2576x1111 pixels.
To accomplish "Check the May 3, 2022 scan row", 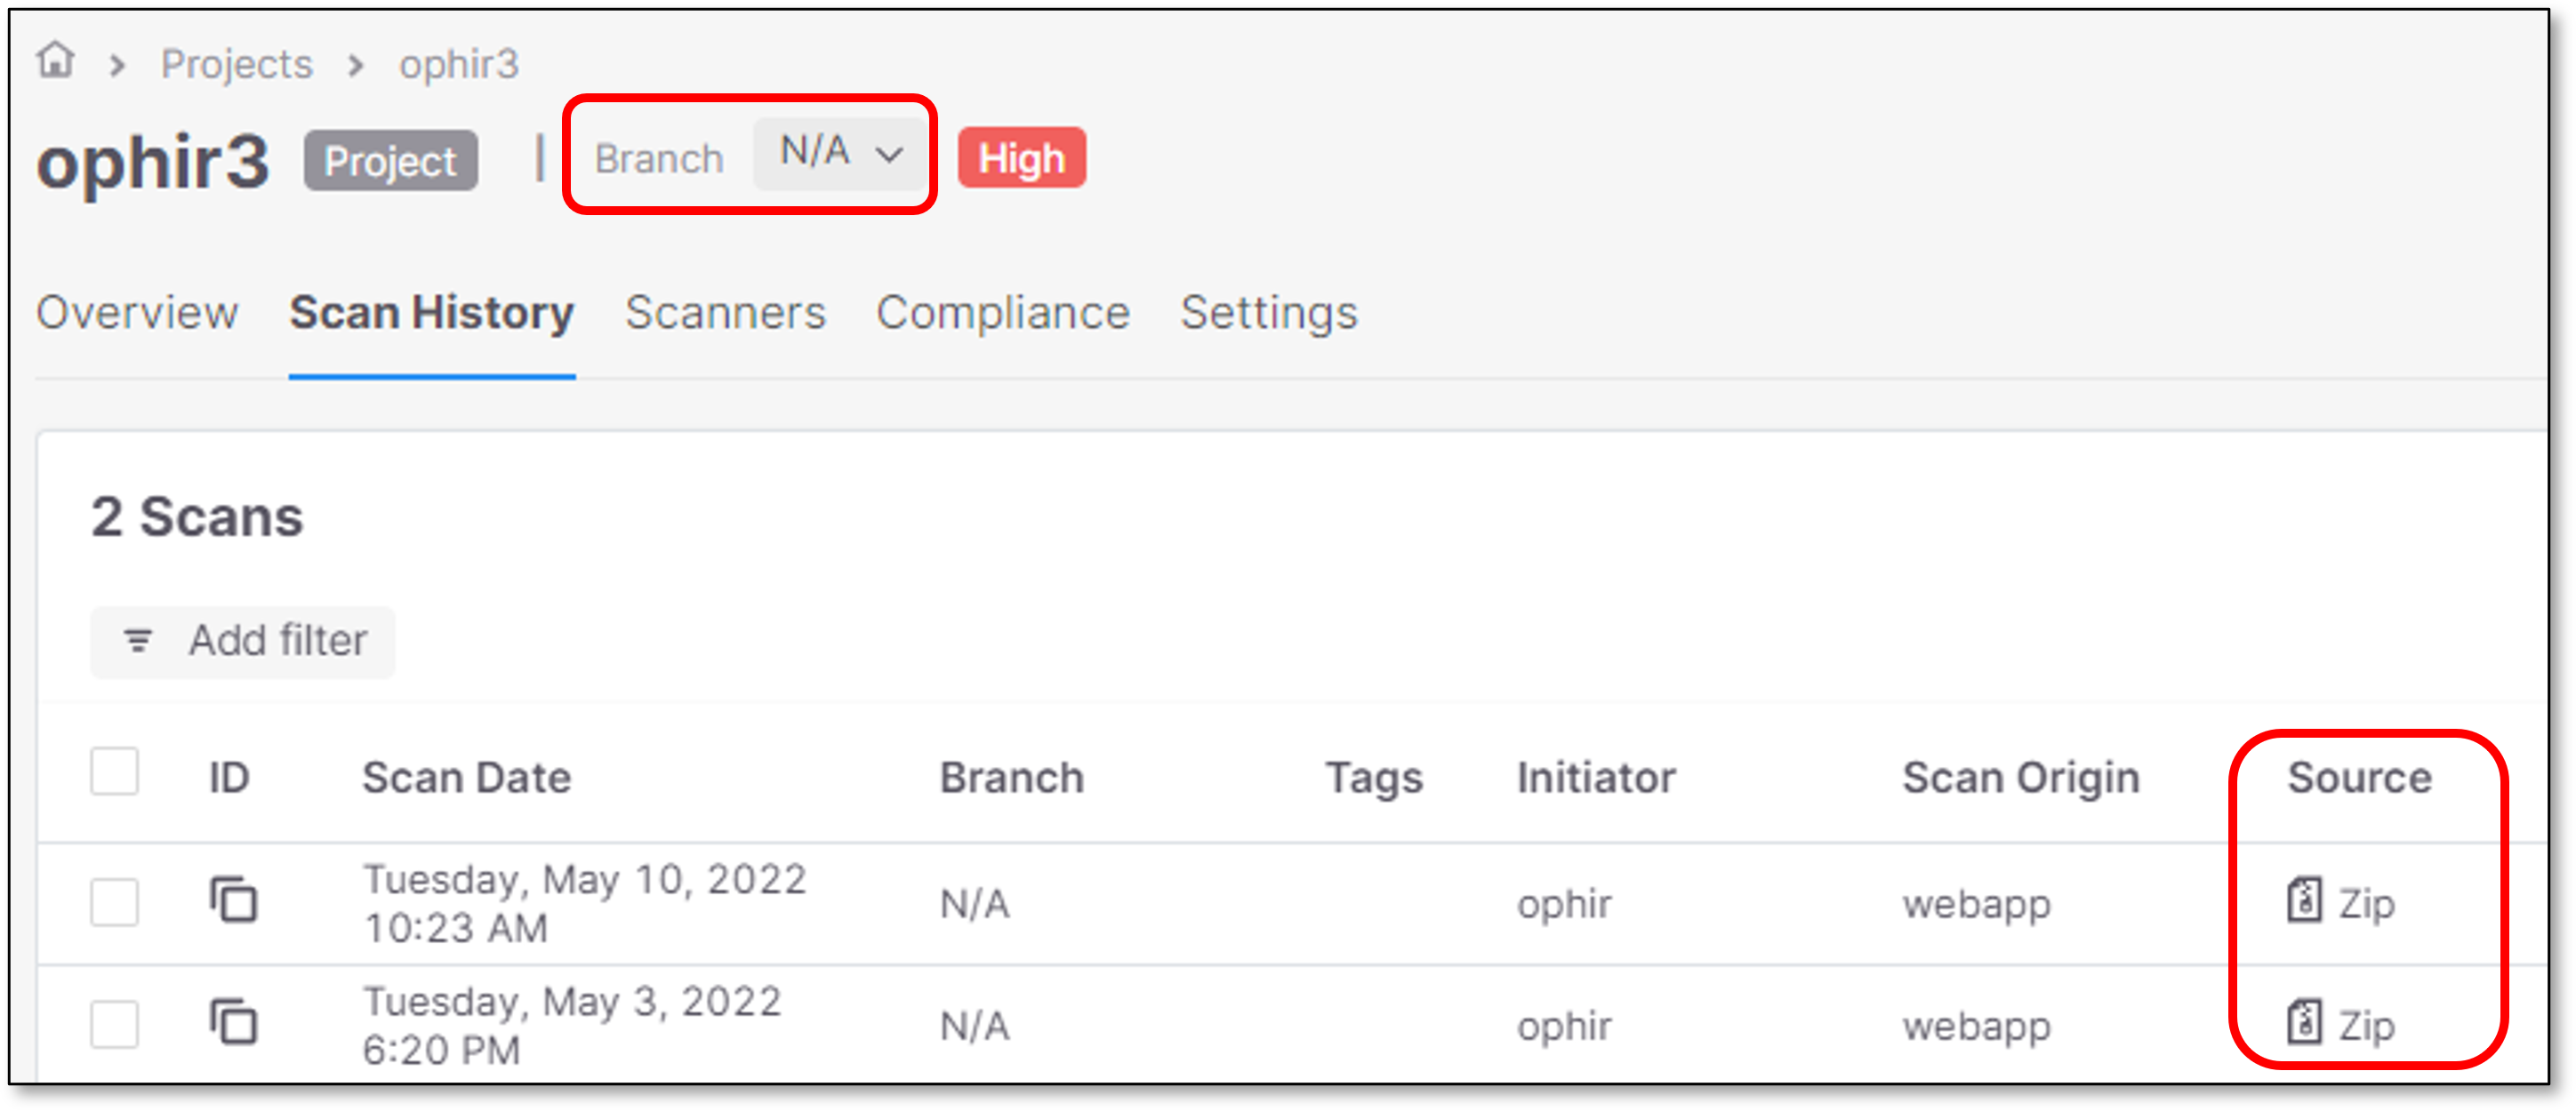I will (114, 1024).
